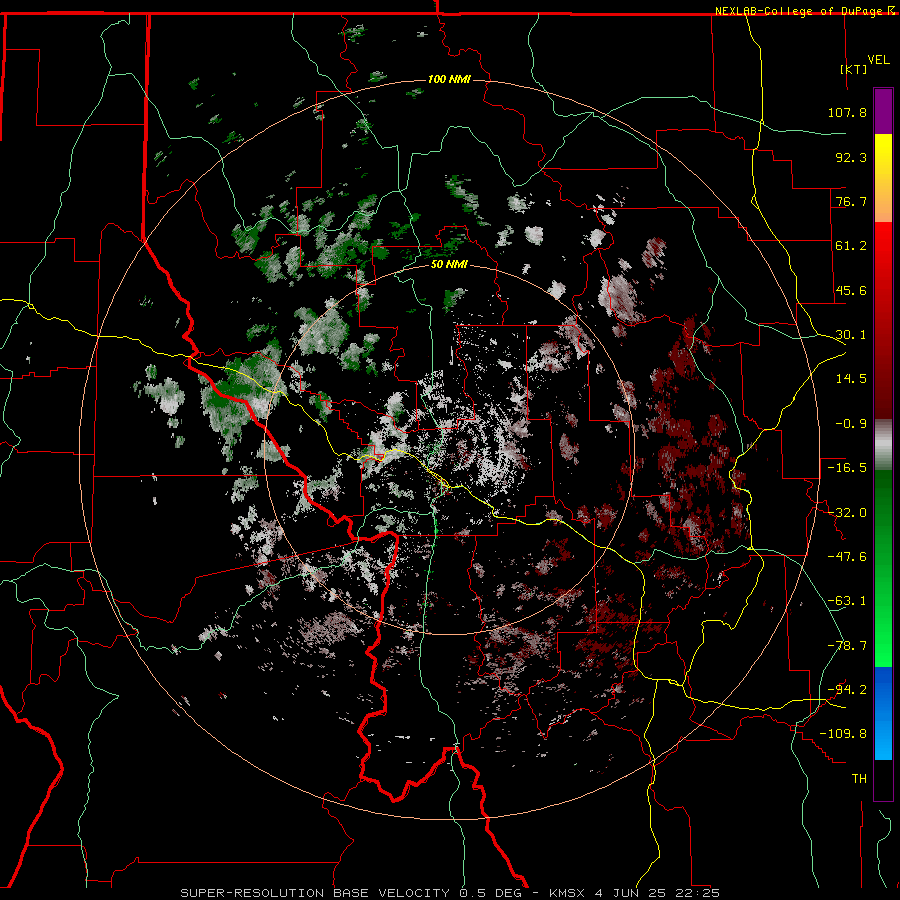Click the -32.0 velocity scale value

click(847, 513)
